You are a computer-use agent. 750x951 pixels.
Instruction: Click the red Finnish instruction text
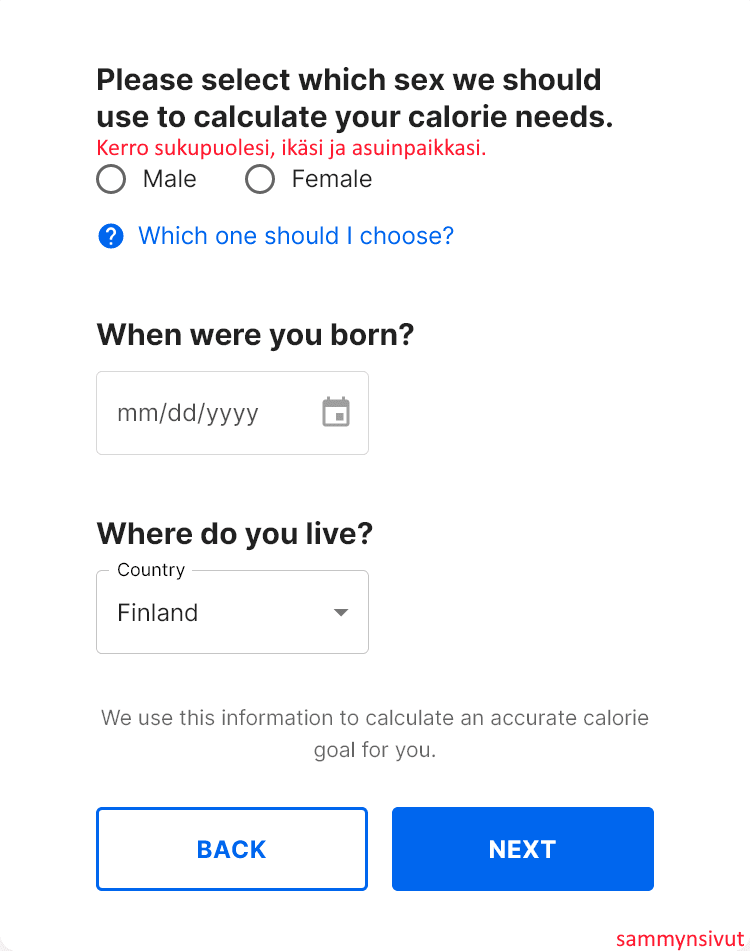click(291, 148)
